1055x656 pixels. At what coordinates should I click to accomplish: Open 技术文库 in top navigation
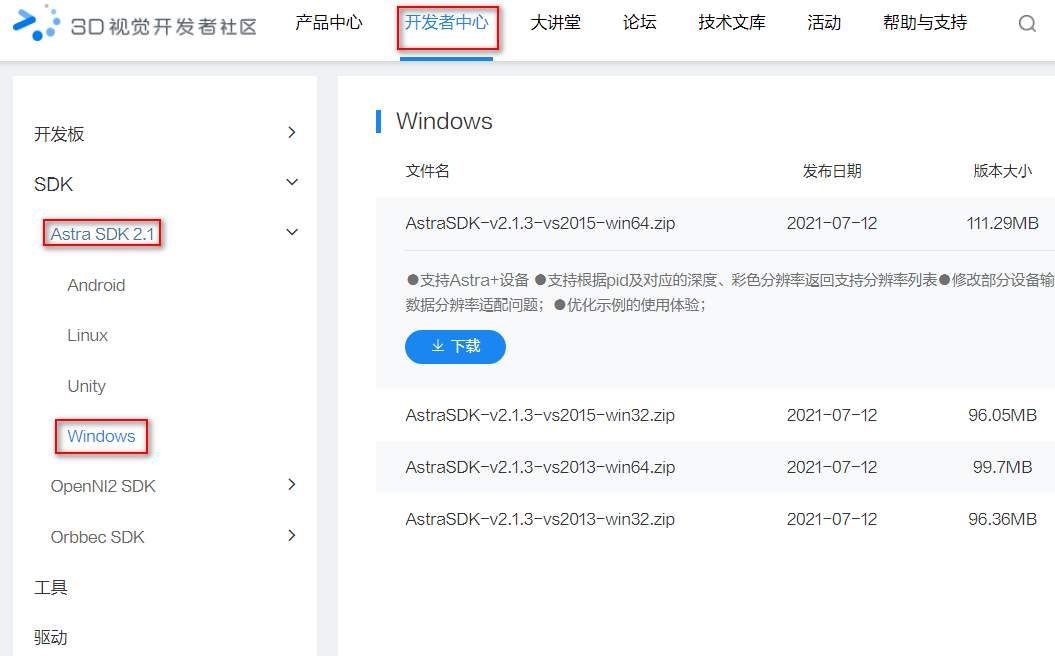pos(731,23)
